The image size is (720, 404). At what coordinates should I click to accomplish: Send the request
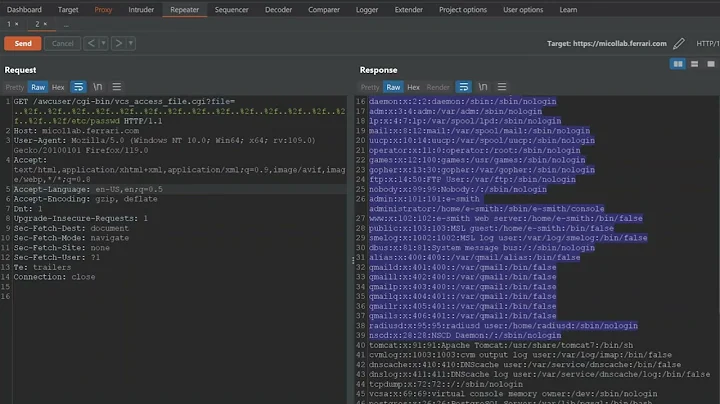(x=23, y=43)
